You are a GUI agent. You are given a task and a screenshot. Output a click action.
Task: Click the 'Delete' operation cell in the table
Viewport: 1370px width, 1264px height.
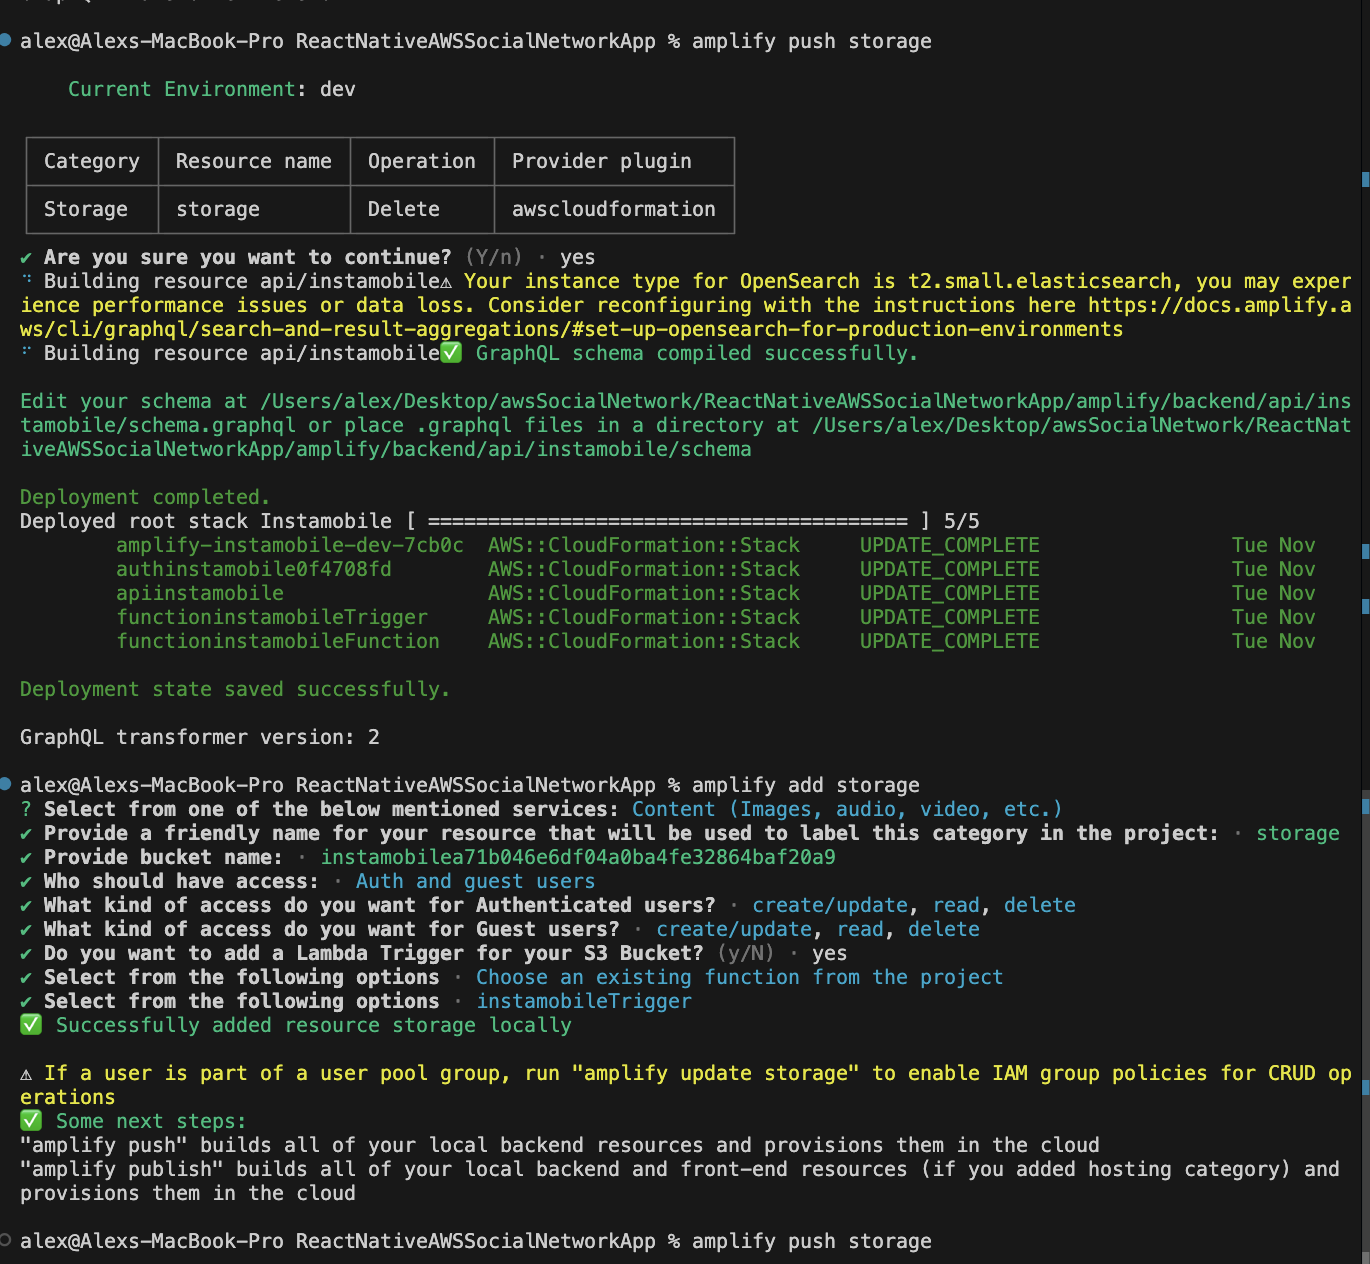pyautogui.click(x=403, y=209)
